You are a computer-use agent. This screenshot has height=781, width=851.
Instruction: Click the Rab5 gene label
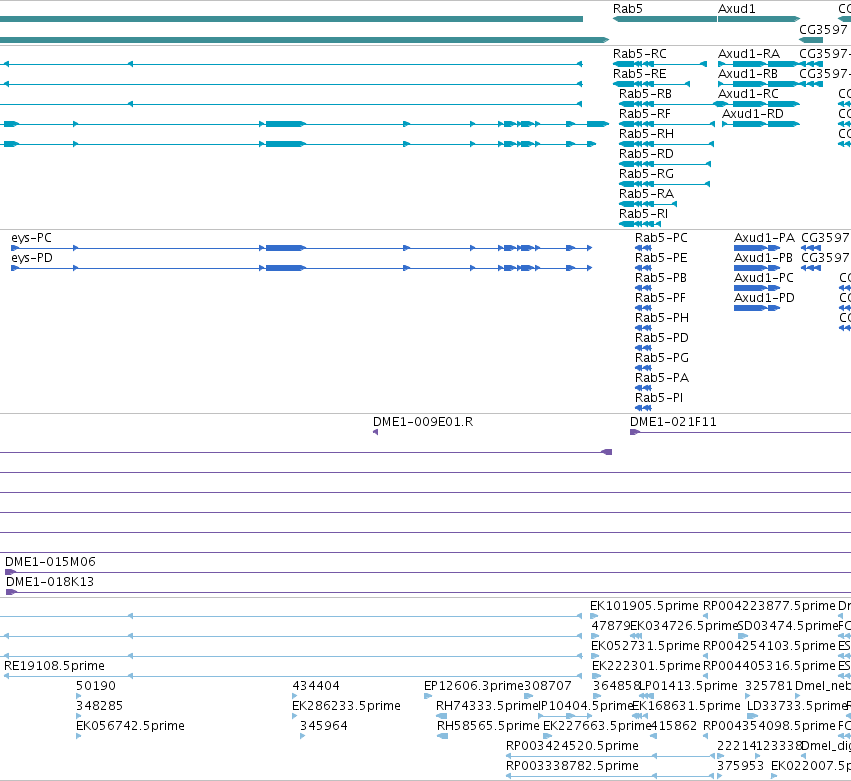[x=627, y=9]
